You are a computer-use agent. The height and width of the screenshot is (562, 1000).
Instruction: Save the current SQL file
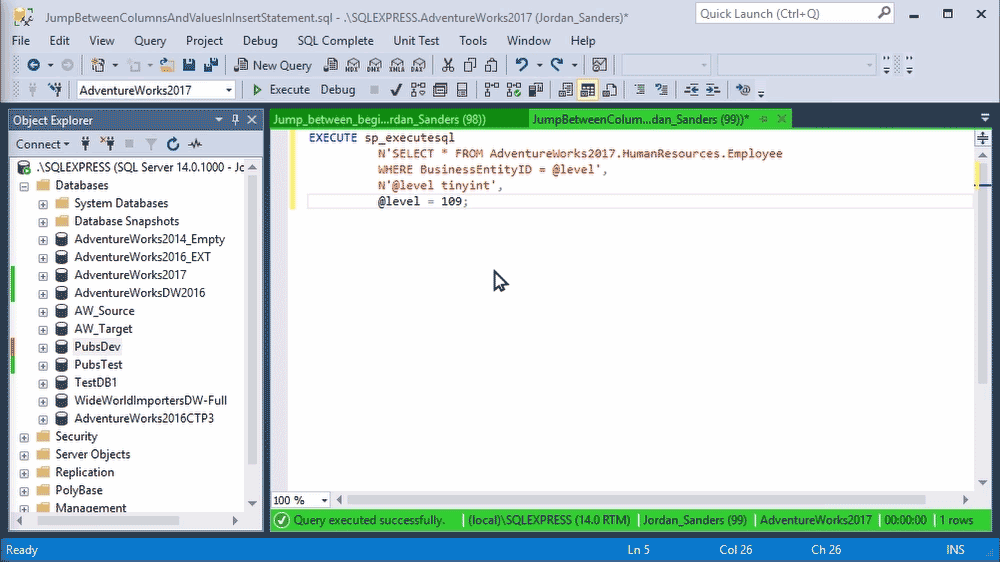click(189, 65)
